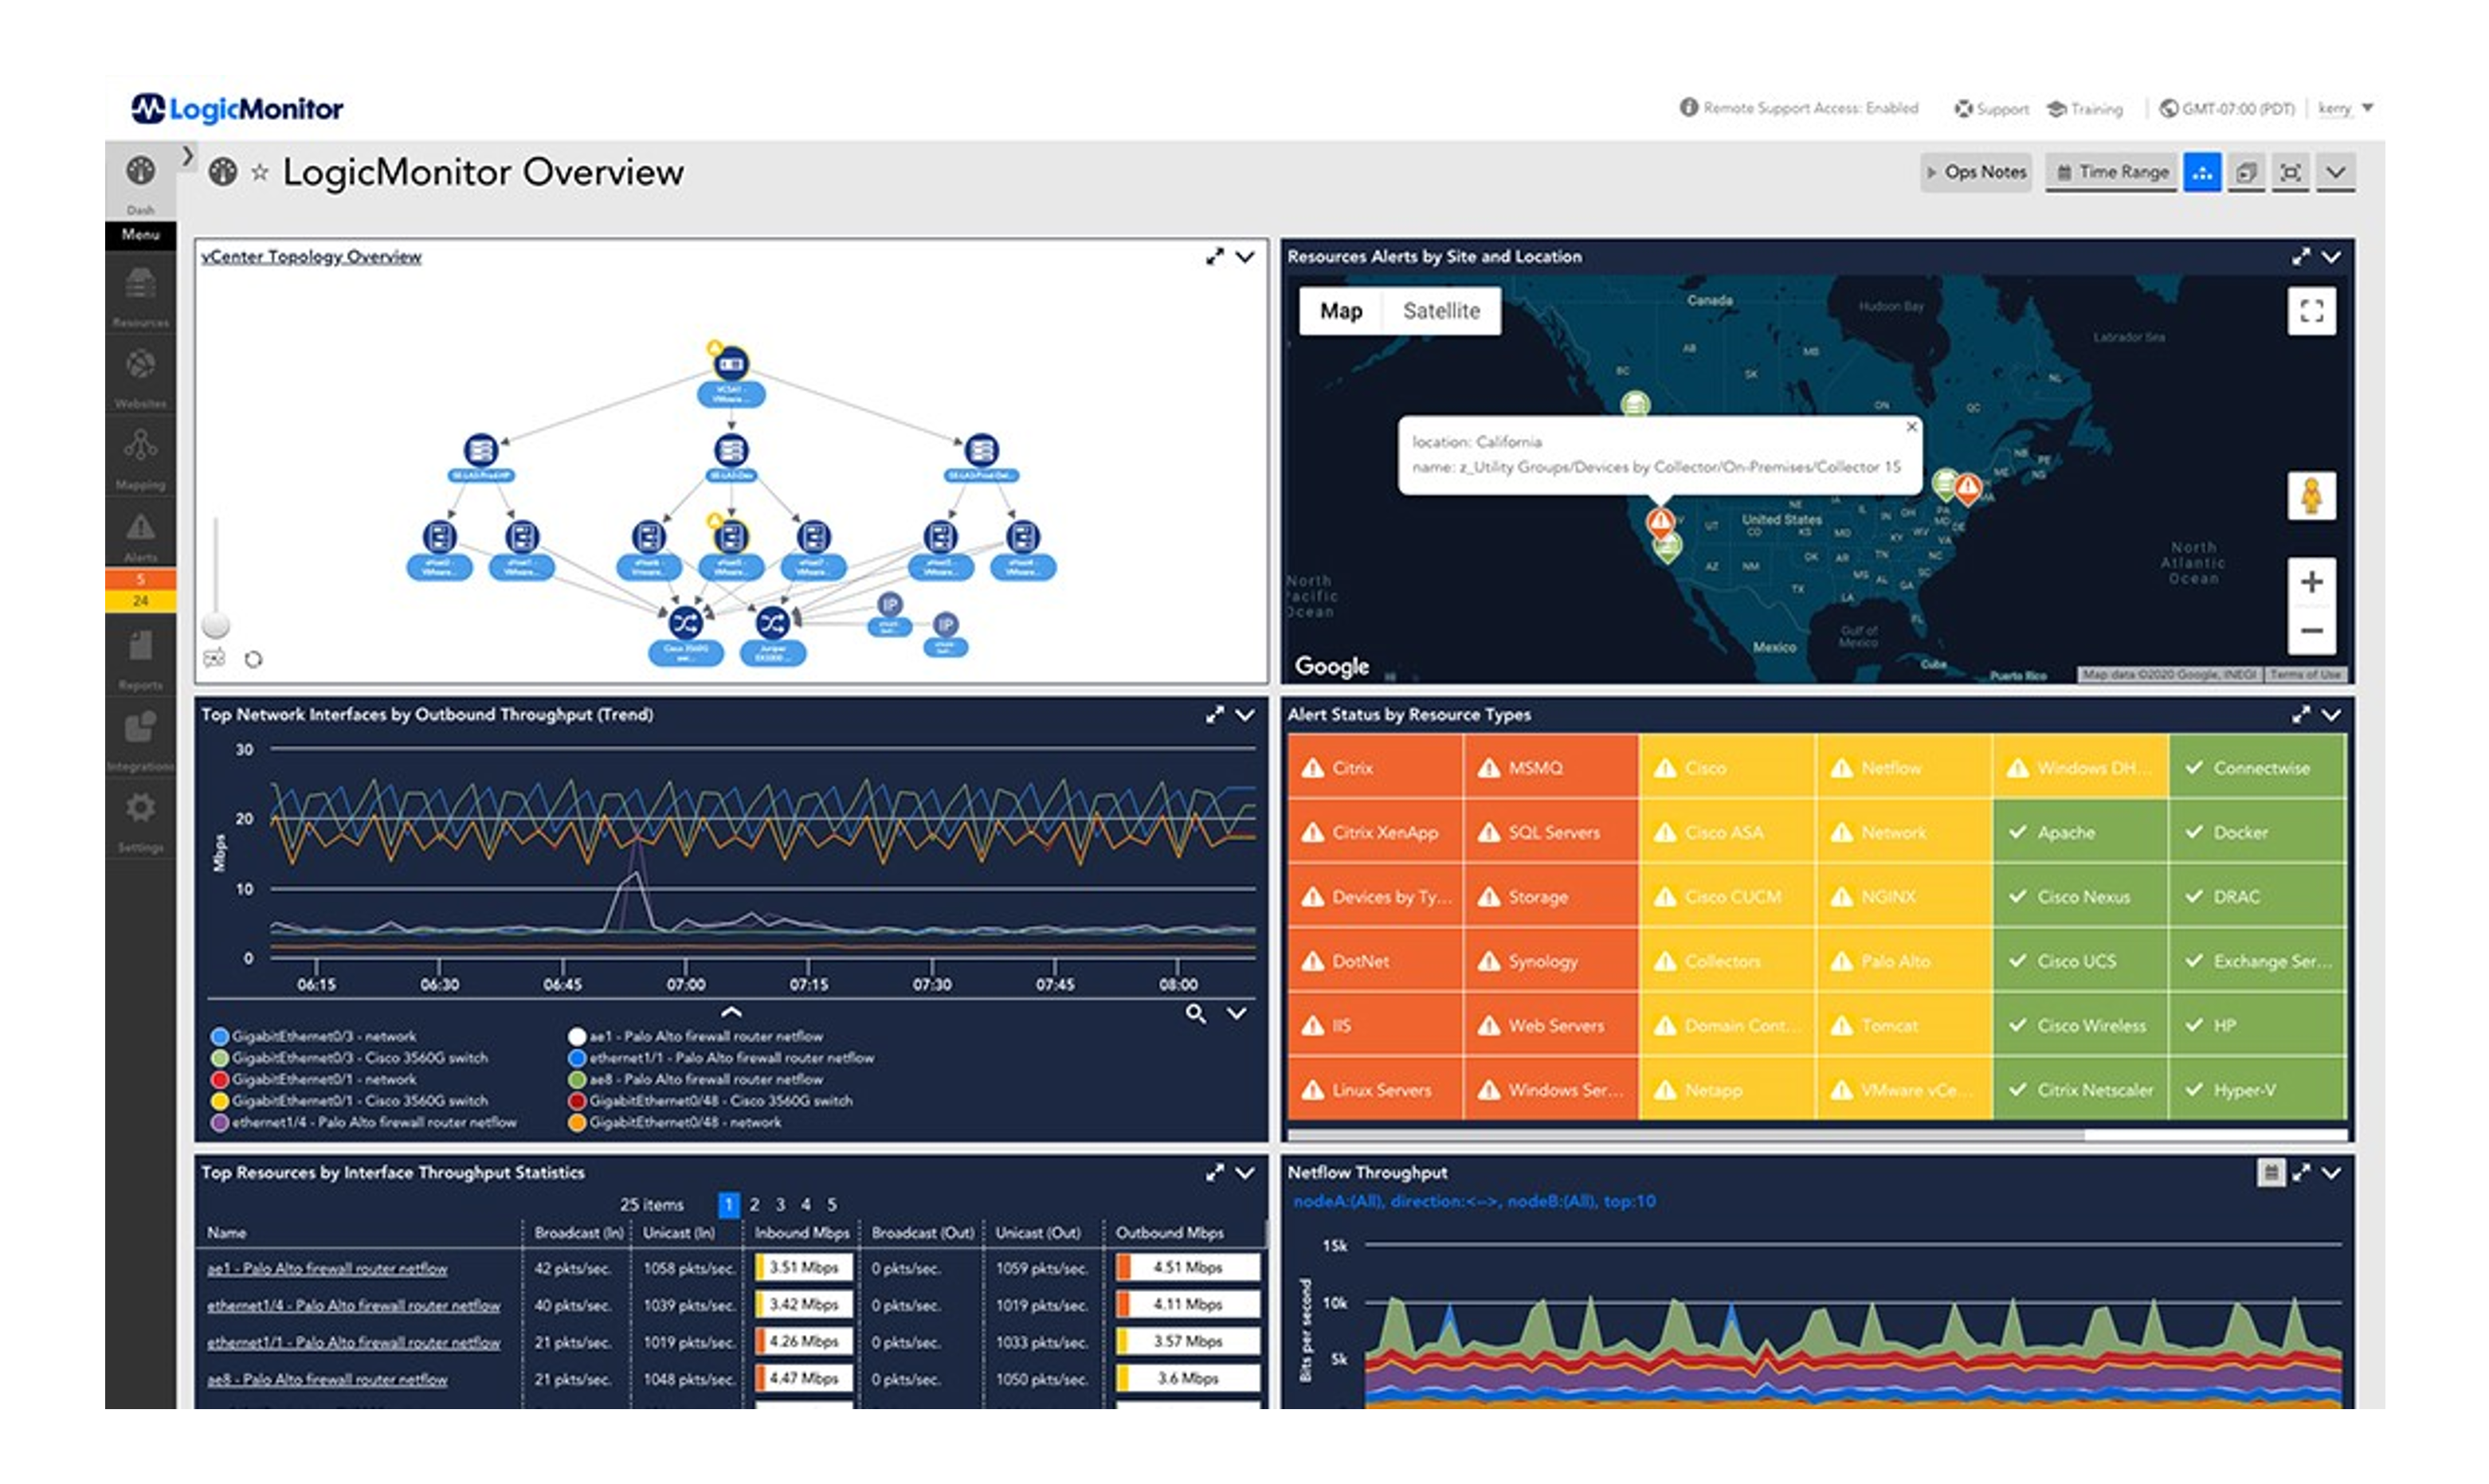Open Alert Status widget dropdown chevron
The height and width of the screenshot is (1484, 2489).
pyautogui.click(x=2331, y=715)
